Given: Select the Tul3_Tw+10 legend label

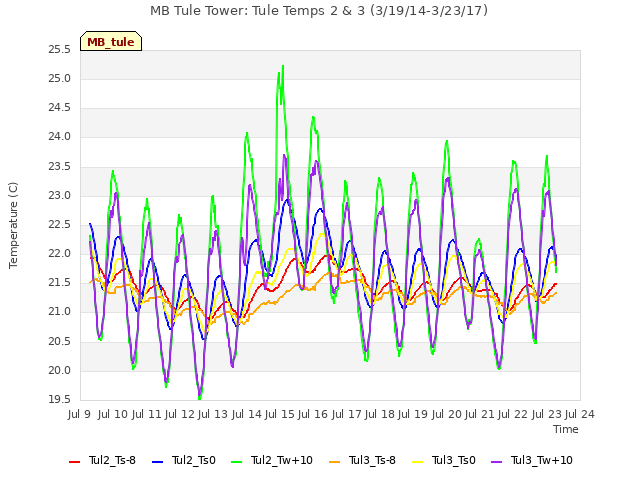Looking at the screenshot, I should click(542, 460).
